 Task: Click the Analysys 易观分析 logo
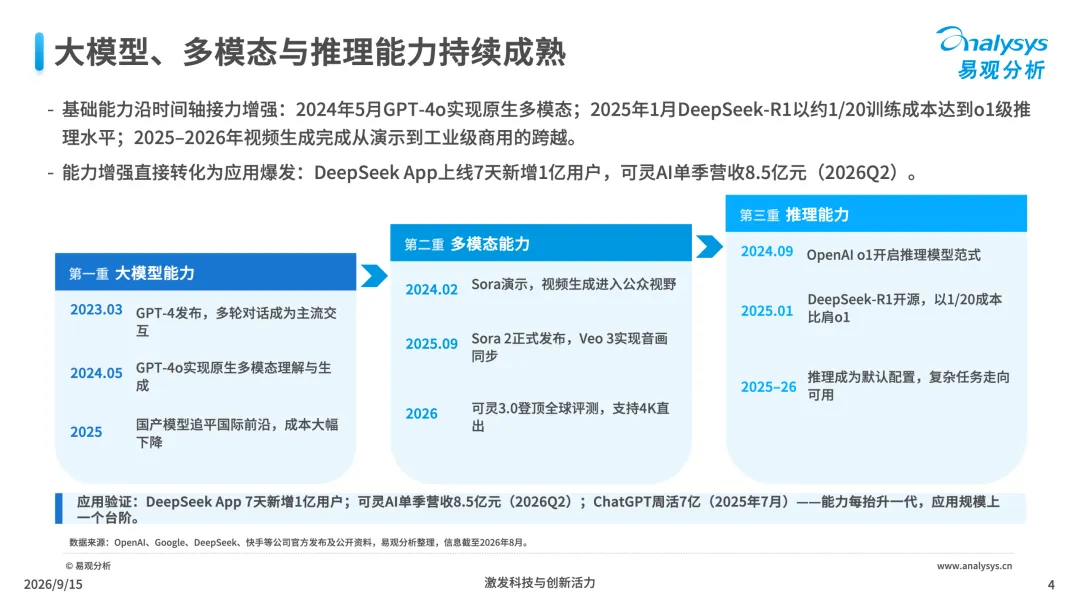point(992,52)
